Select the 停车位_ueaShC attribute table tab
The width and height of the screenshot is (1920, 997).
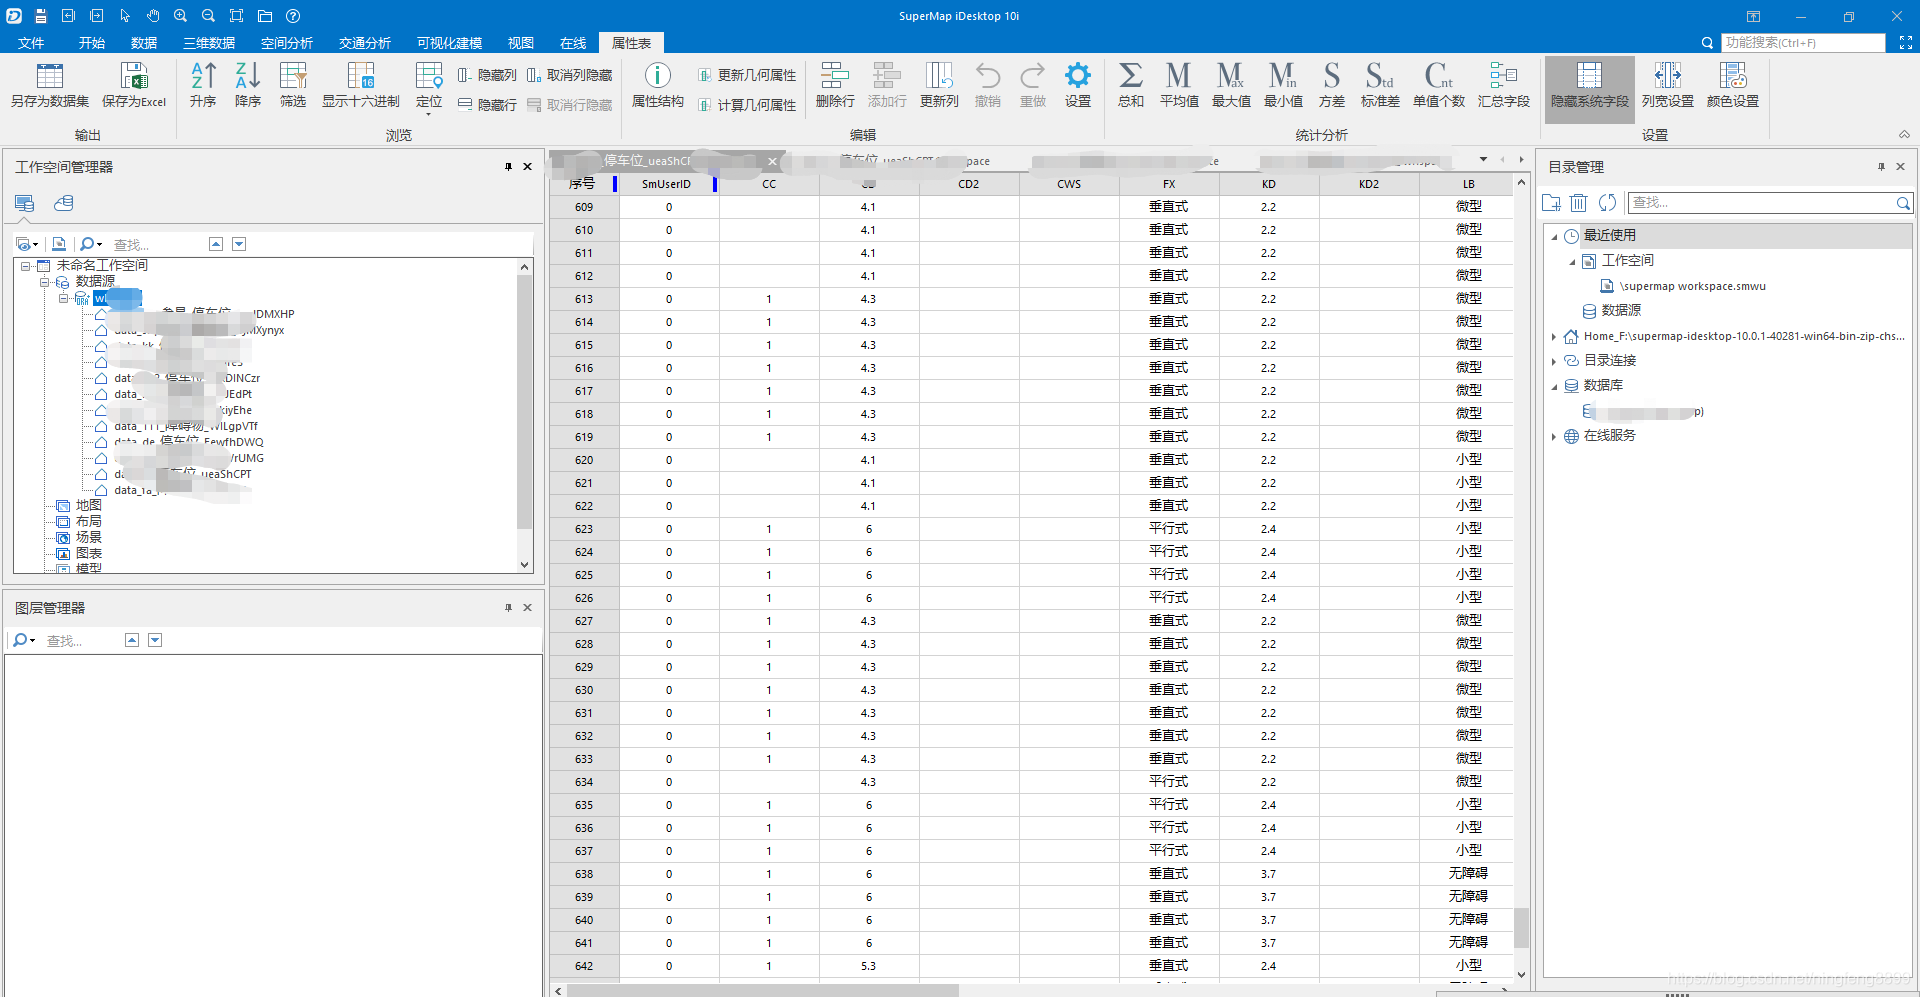tap(650, 160)
